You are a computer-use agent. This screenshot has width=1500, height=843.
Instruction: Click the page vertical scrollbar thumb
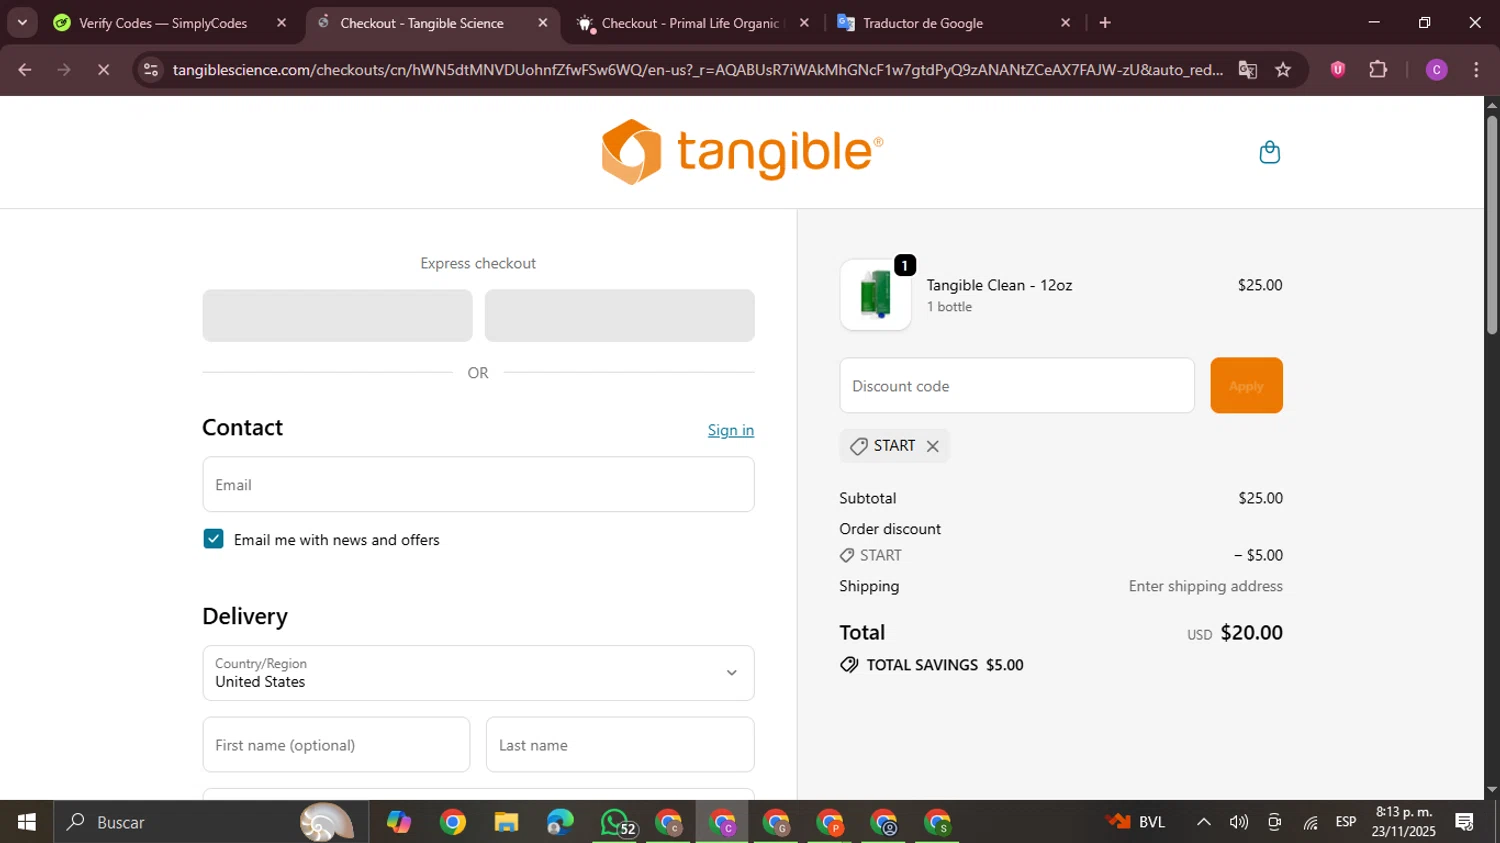[1491, 225]
